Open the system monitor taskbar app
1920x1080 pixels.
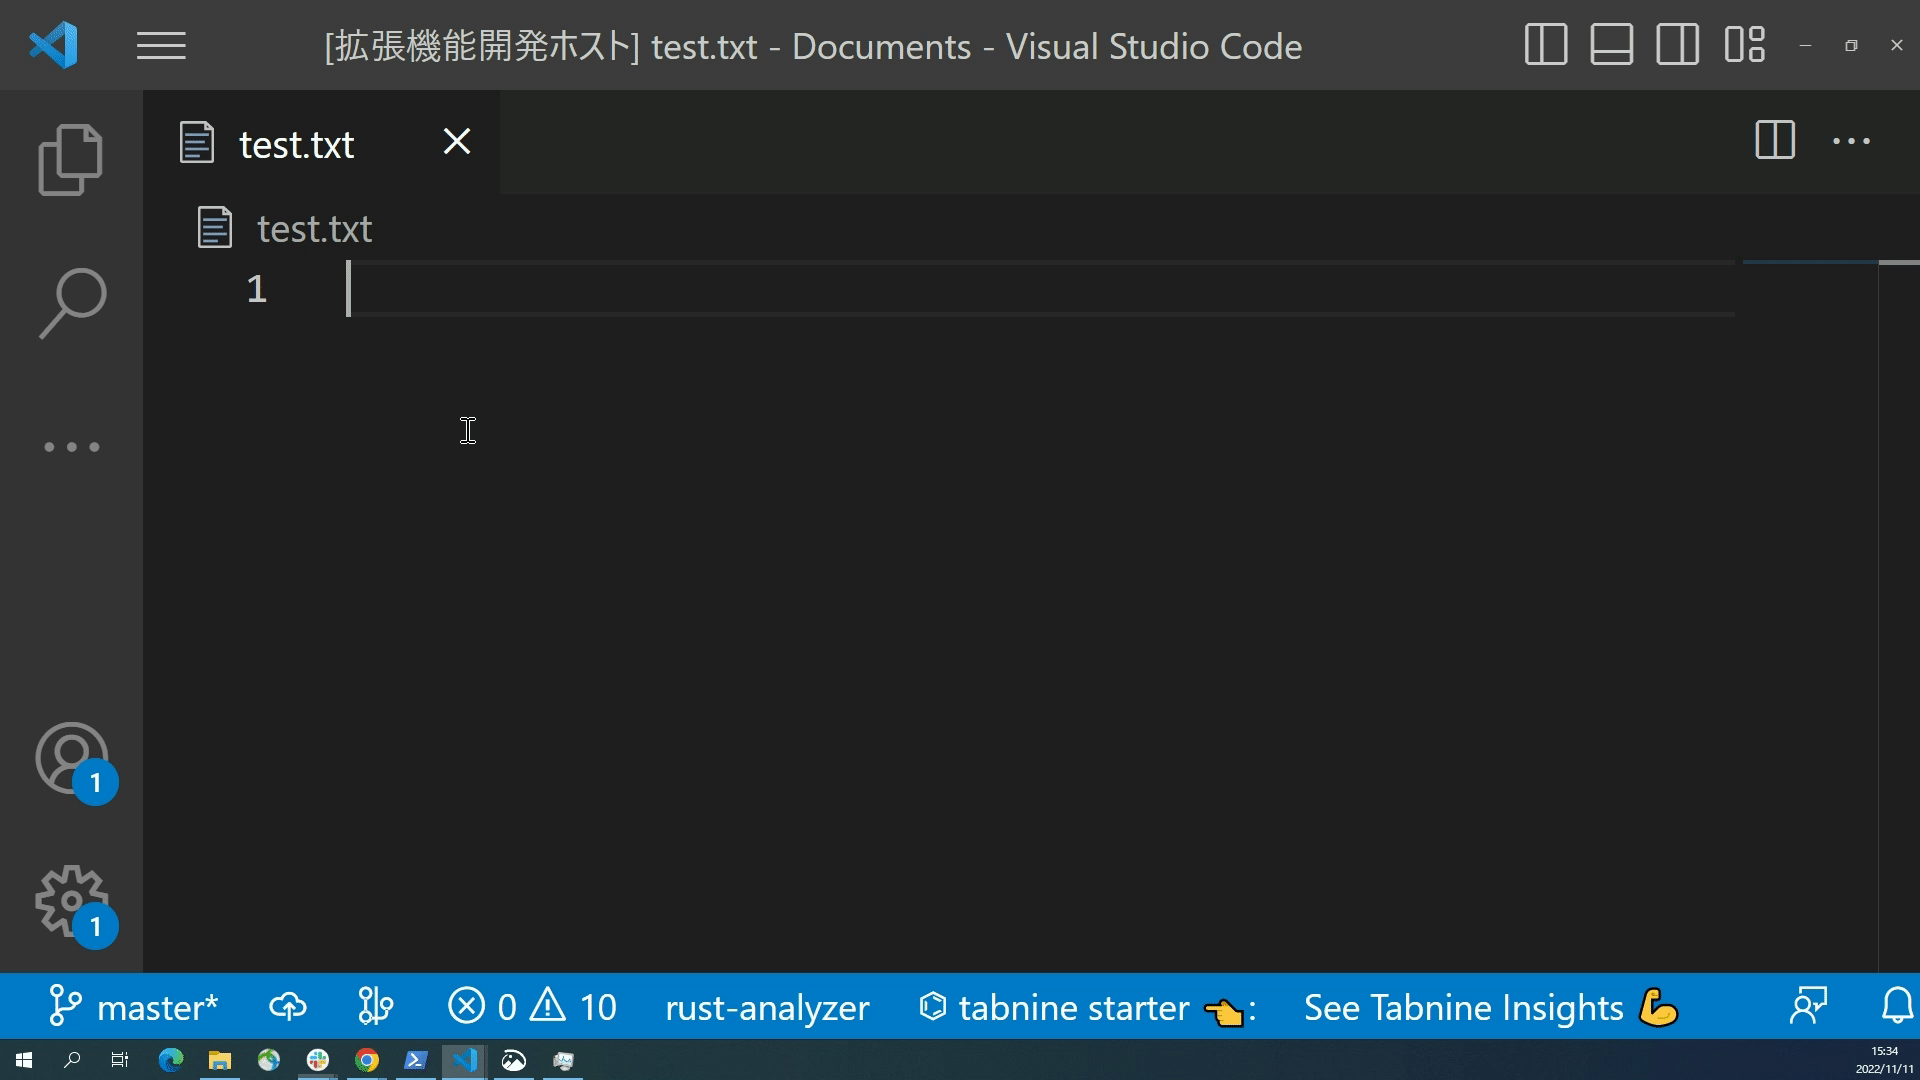click(x=563, y=1061)
